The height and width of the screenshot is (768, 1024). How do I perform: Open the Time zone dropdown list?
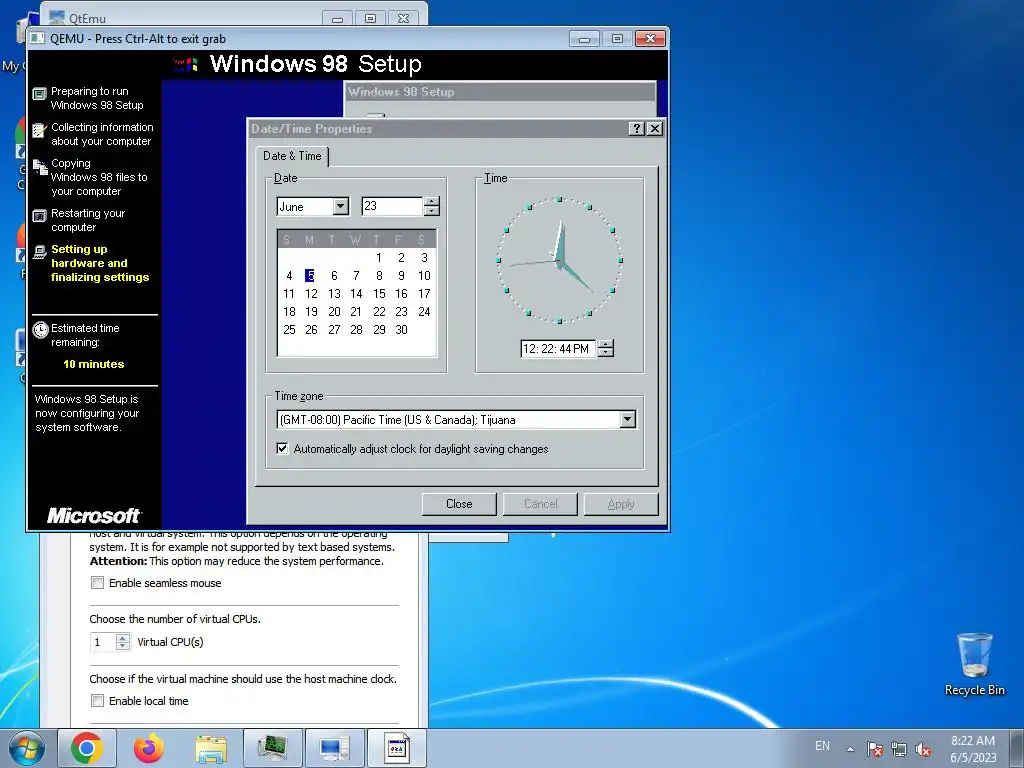coord(628,419)
